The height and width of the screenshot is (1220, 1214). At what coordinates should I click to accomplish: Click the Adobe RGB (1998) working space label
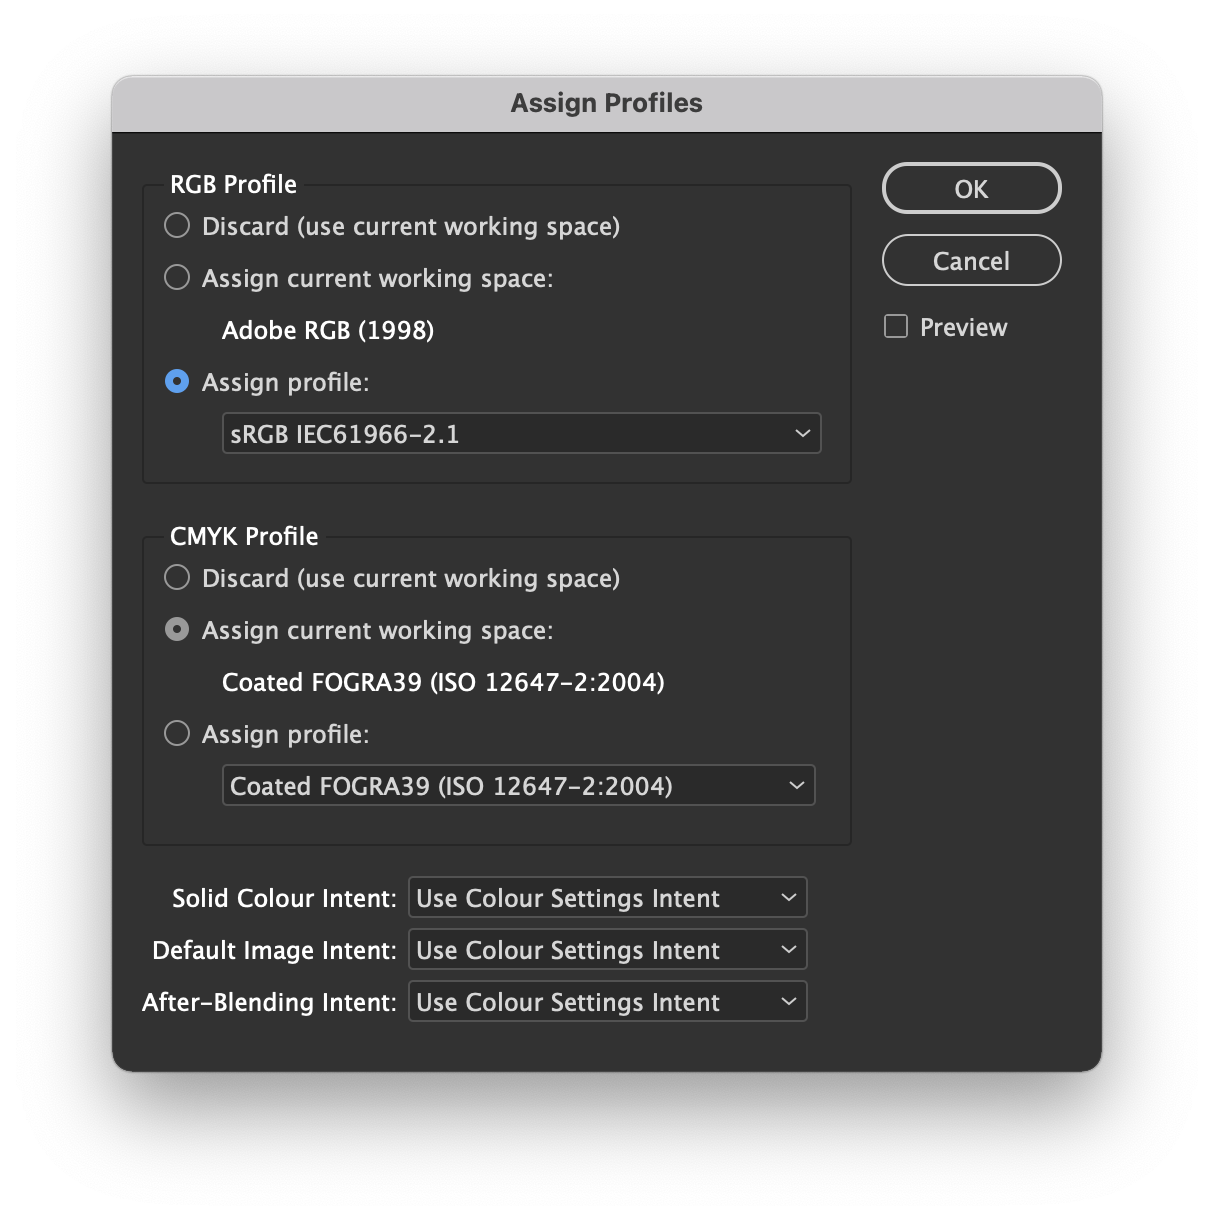[328, 330]
